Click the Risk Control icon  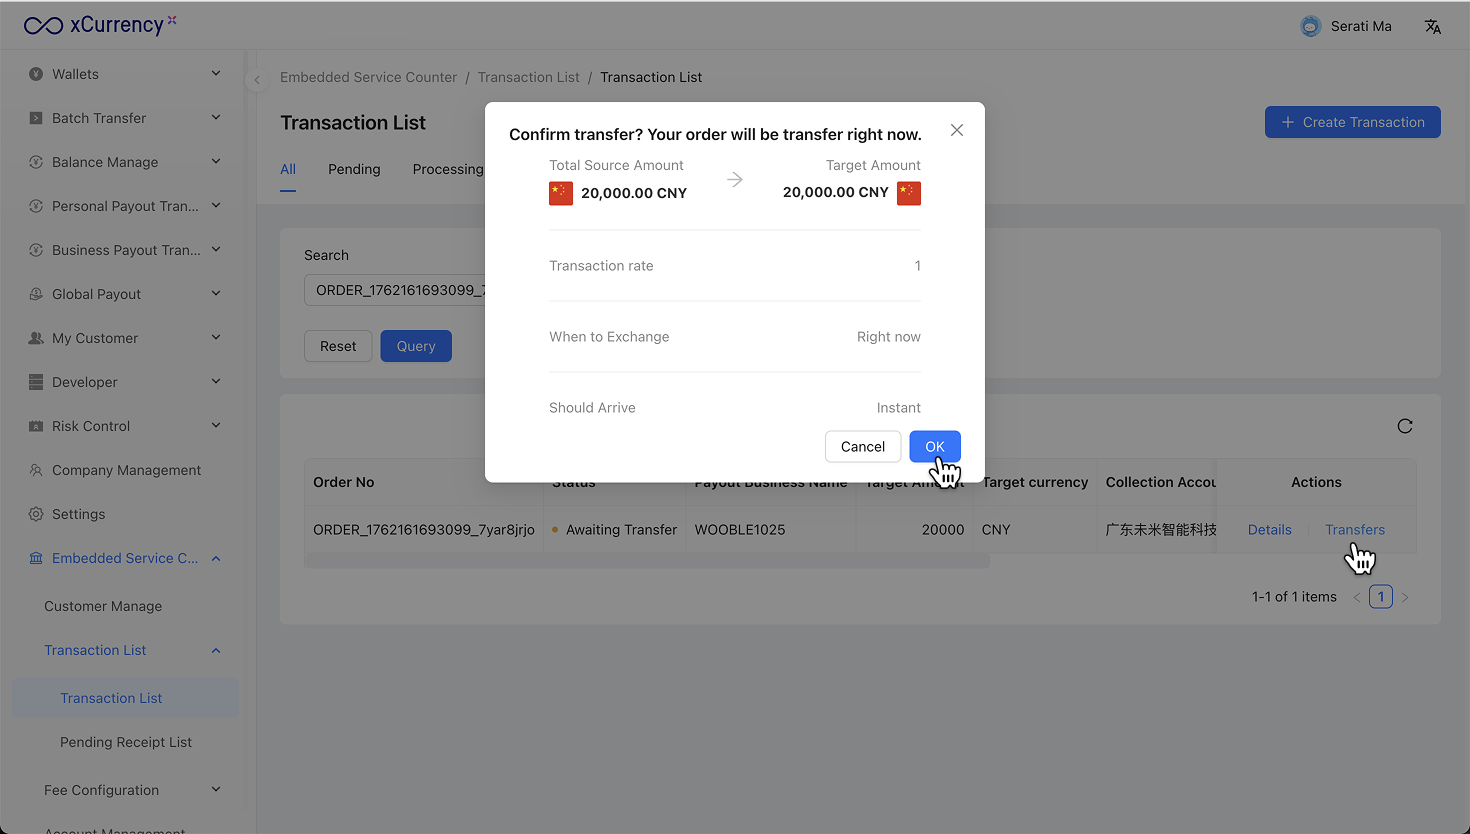36,426
